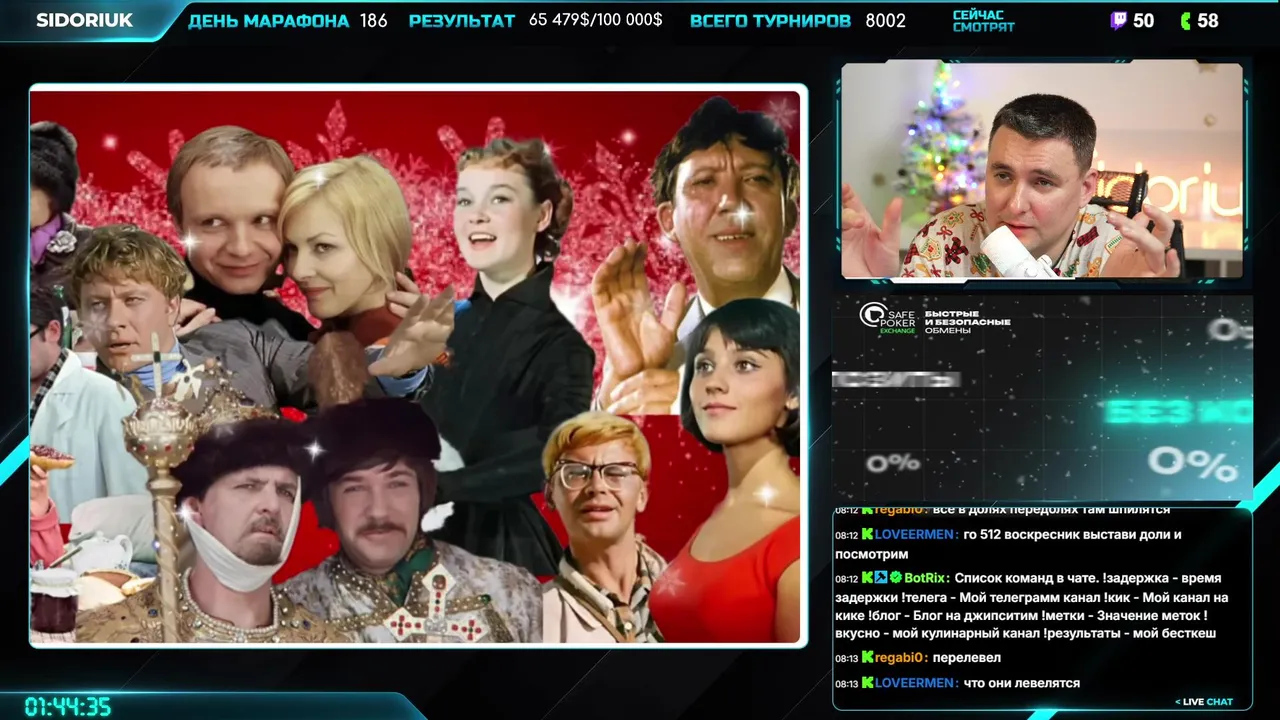Click the BotRix username in chat

pos(925,578)
